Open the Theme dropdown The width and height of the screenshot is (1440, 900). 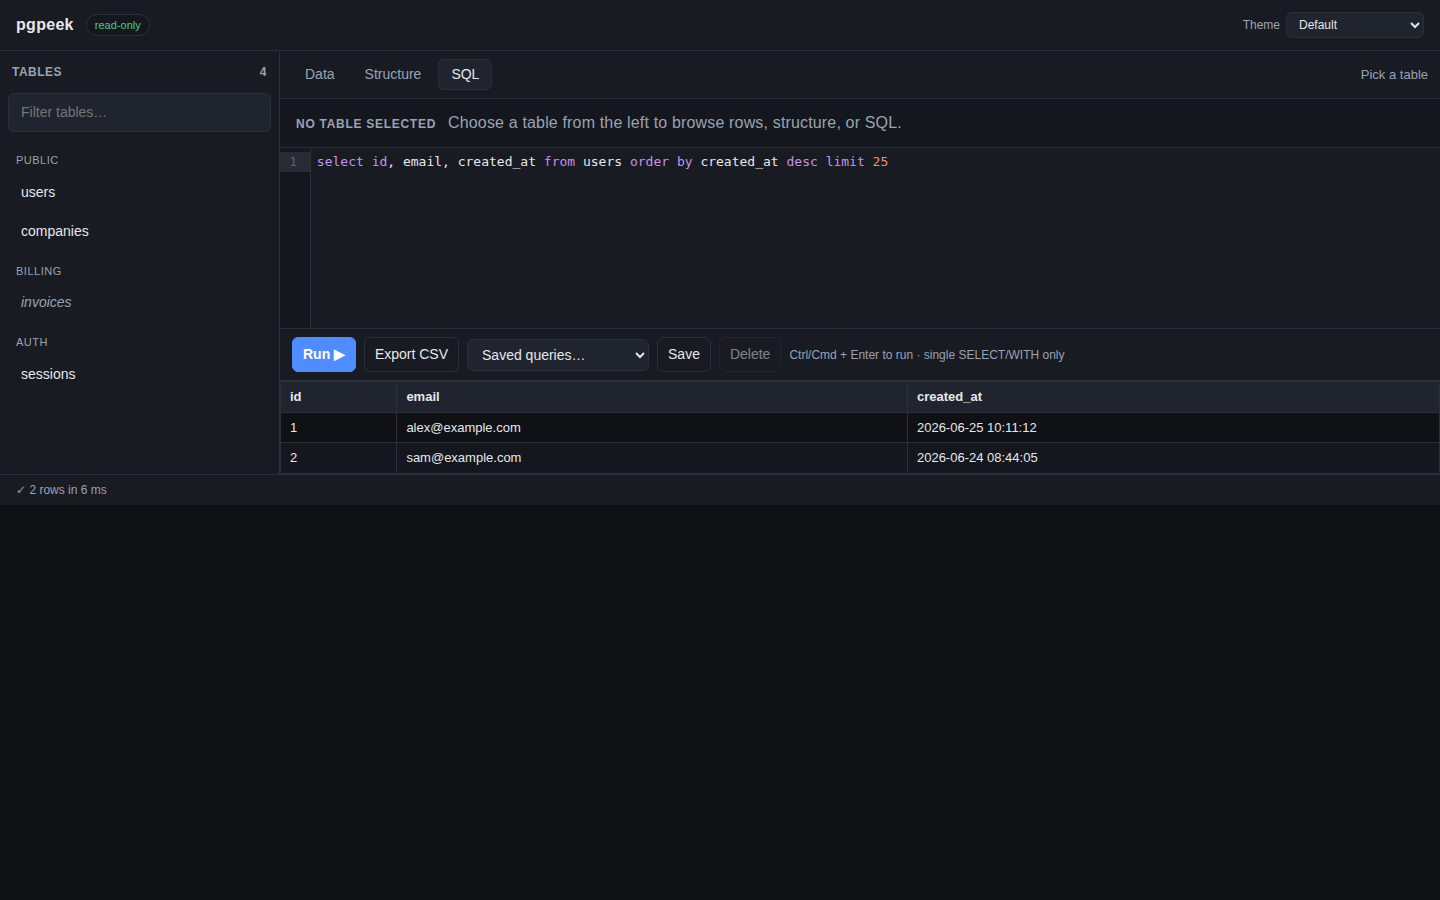click(1355, 25)
